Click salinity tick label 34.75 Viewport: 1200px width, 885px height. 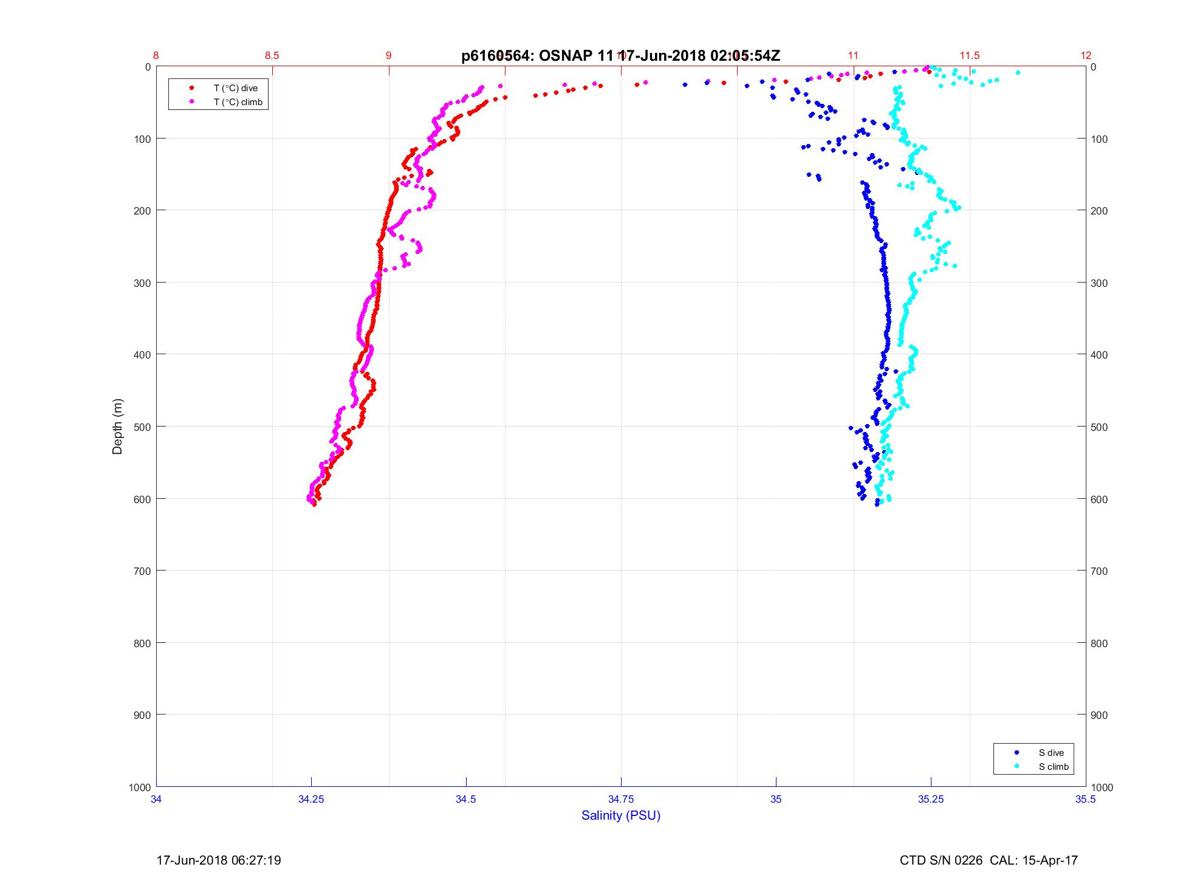(621, 799)
